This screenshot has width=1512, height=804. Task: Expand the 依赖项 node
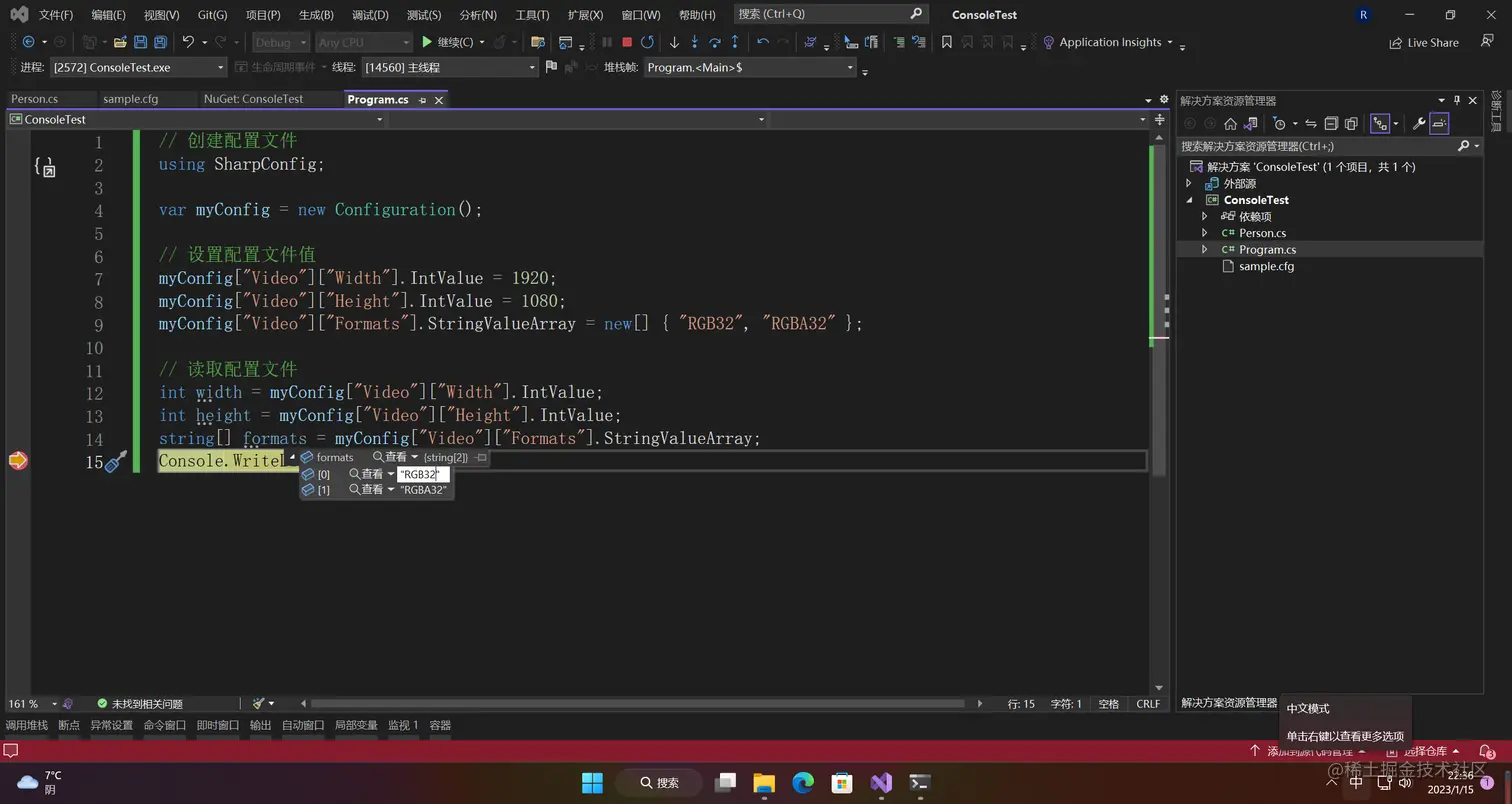[1205, 216]
